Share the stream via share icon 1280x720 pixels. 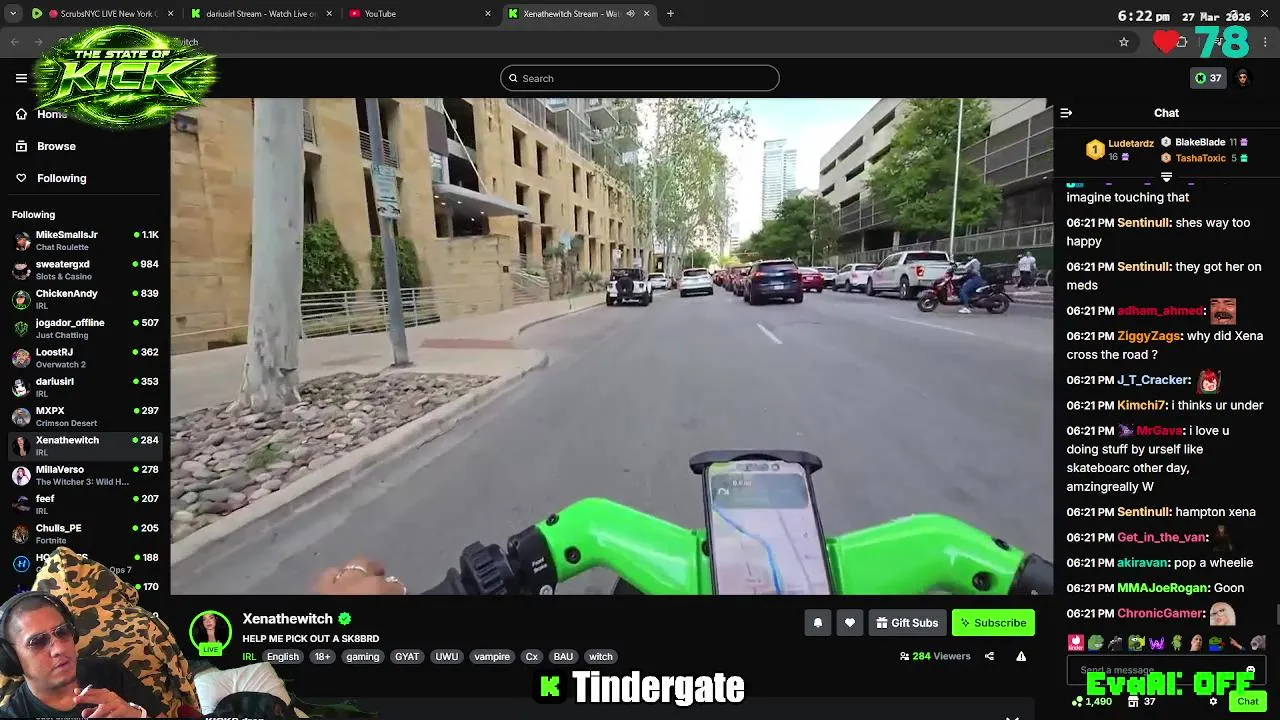pos(989,657)
